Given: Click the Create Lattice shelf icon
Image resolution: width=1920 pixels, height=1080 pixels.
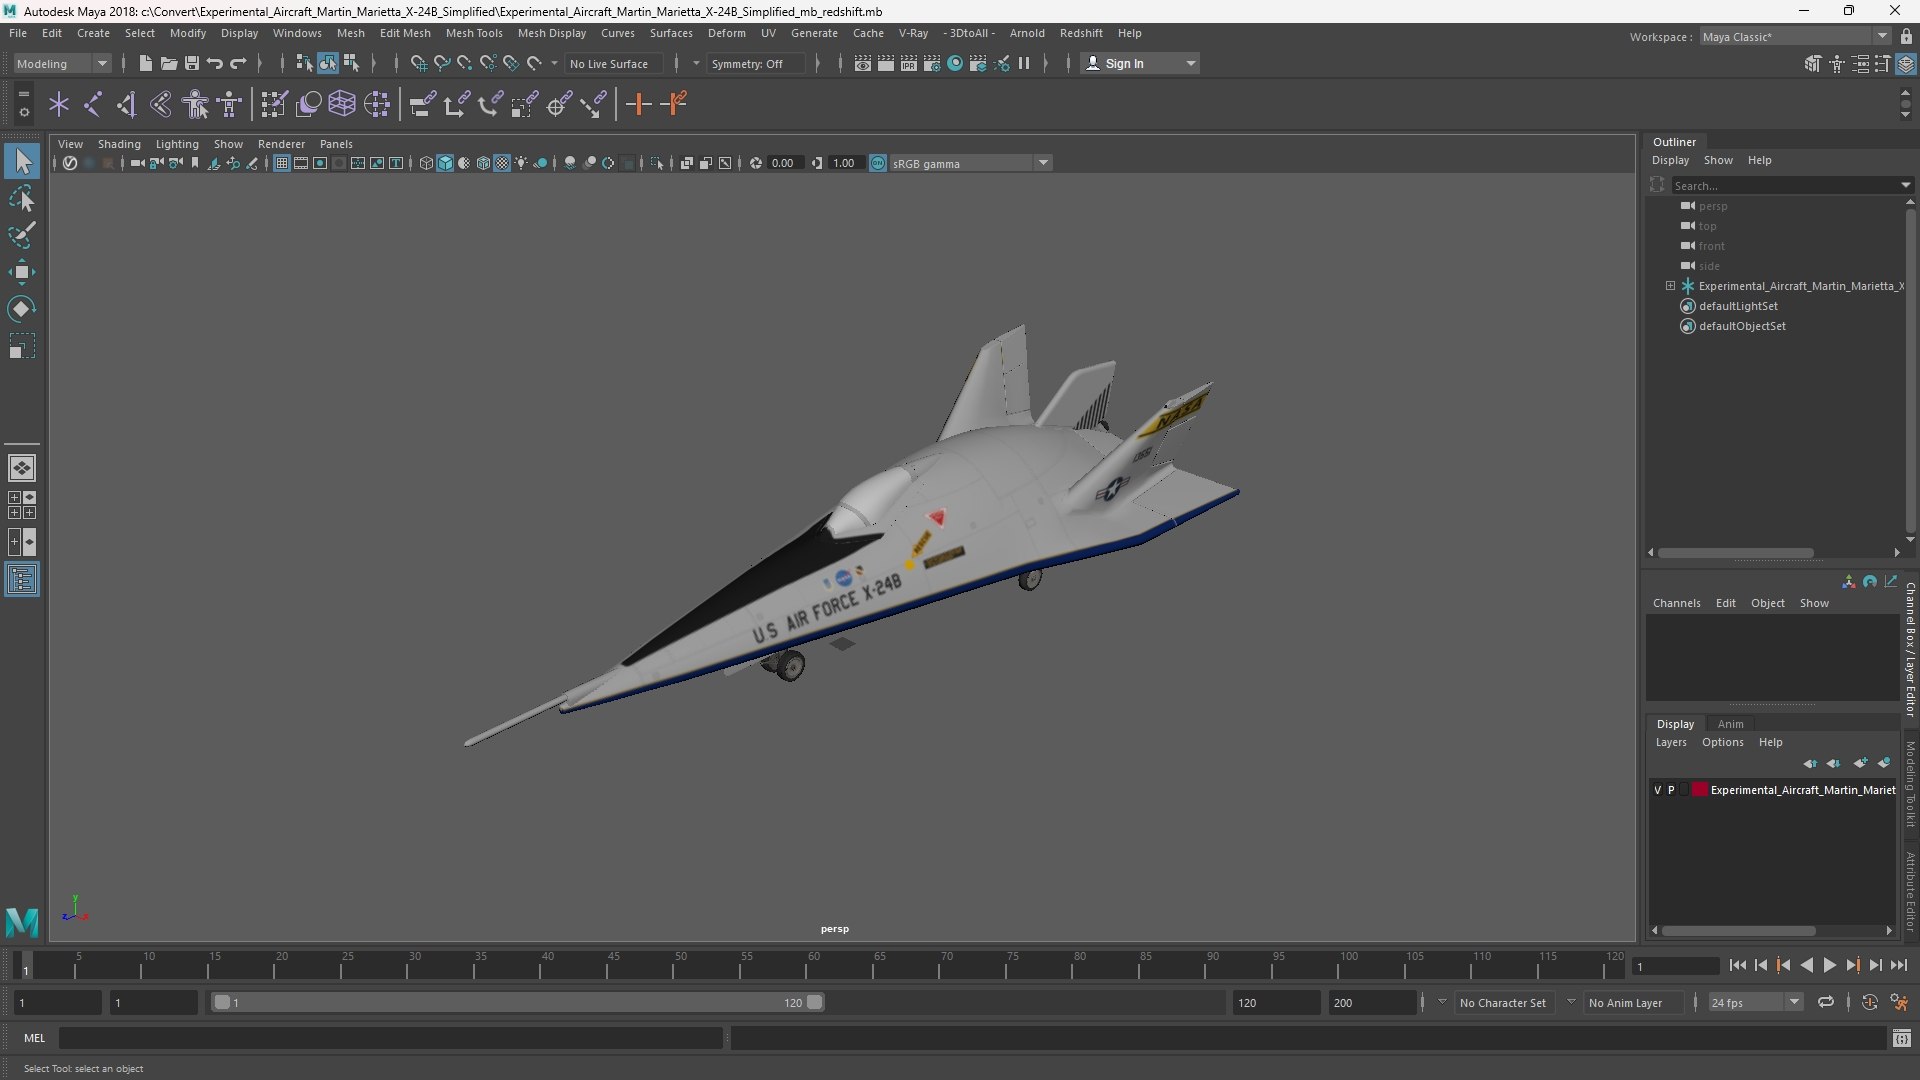Looking at the screenshot, I should [342, 104].
